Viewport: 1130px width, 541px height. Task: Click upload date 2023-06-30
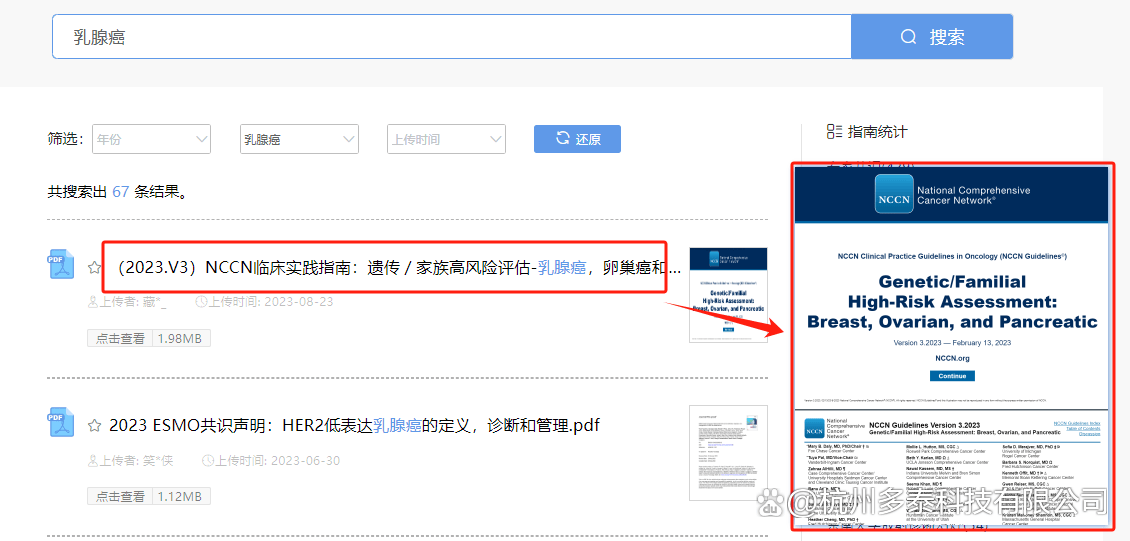[306, 460]
